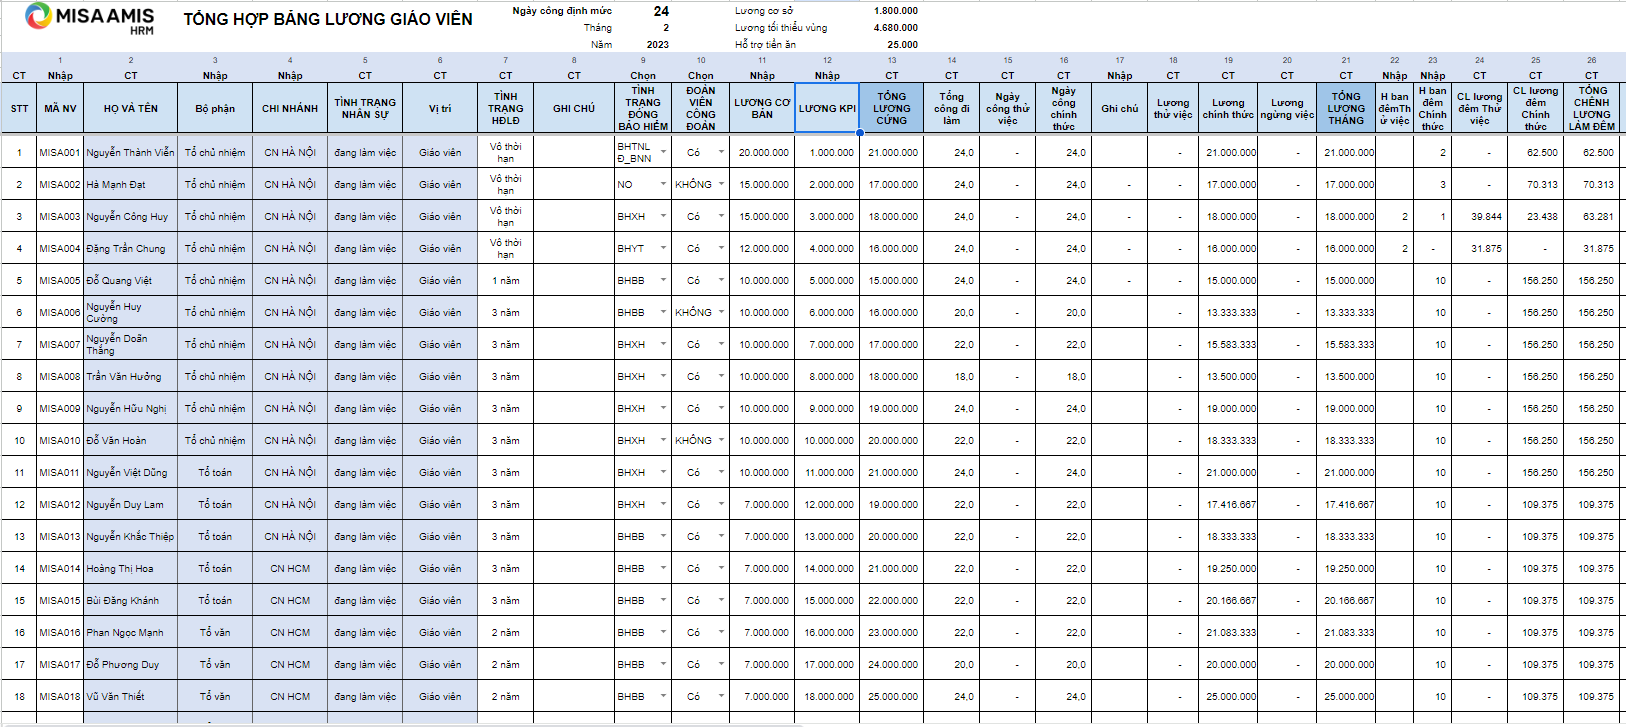Image resolution: width=1626 pixels, height=727 pixels.
Task: Click the name cell Nguyễn Thành Viễn
Action: pyautogui.click(x=131, y=153)
